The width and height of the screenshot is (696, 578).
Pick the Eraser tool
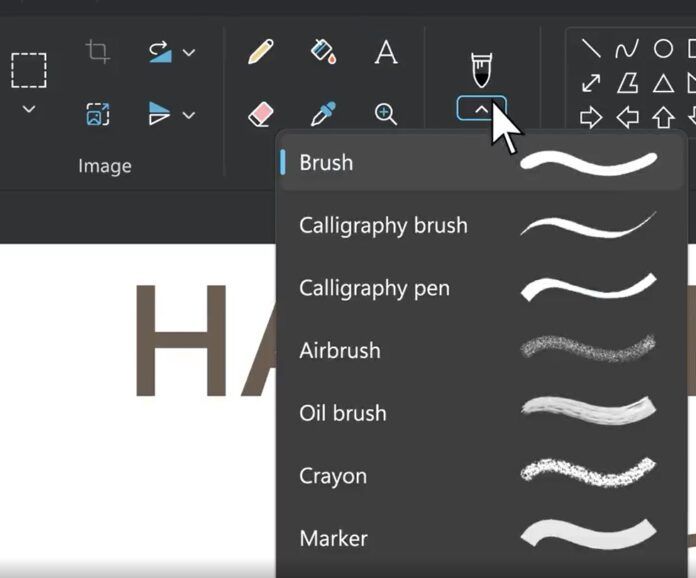point(261,115)
